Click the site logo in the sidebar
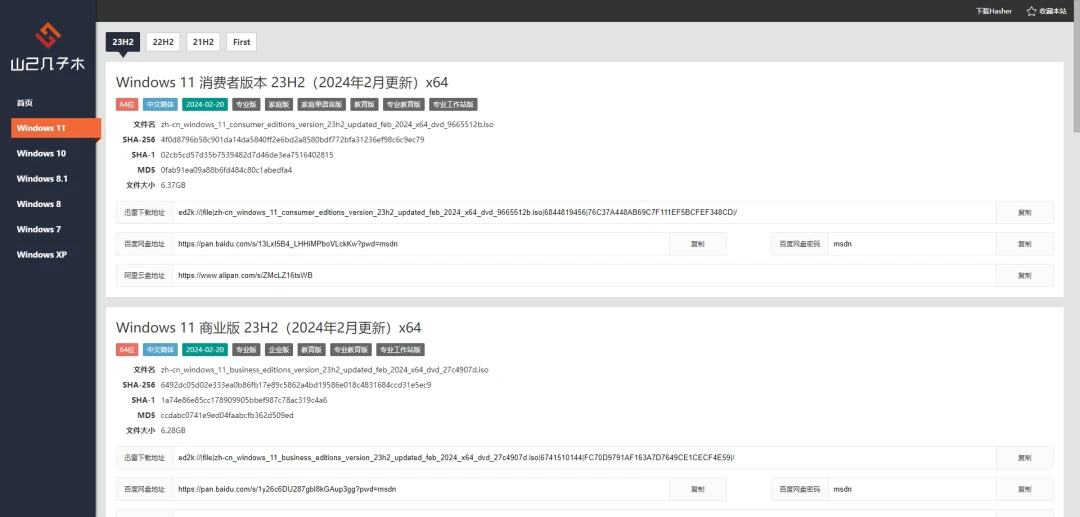The image size is (1080, 517). 48,47
